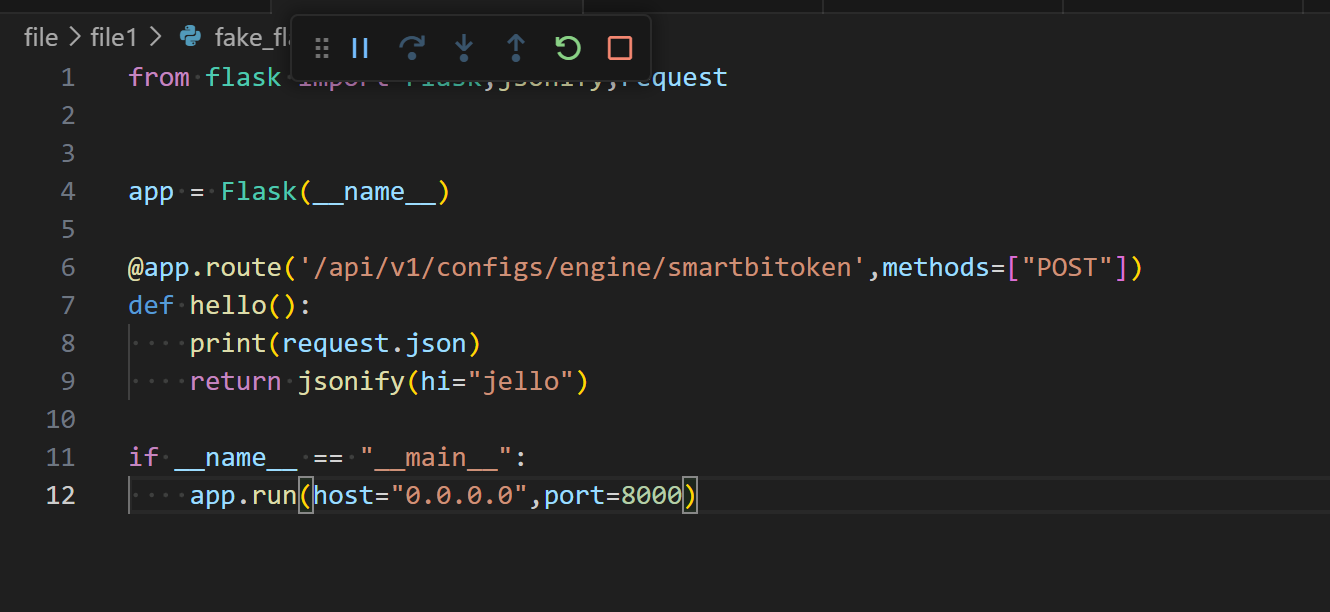
Task: Click line number 1 in the gutter
Action: tap(67, 77)
